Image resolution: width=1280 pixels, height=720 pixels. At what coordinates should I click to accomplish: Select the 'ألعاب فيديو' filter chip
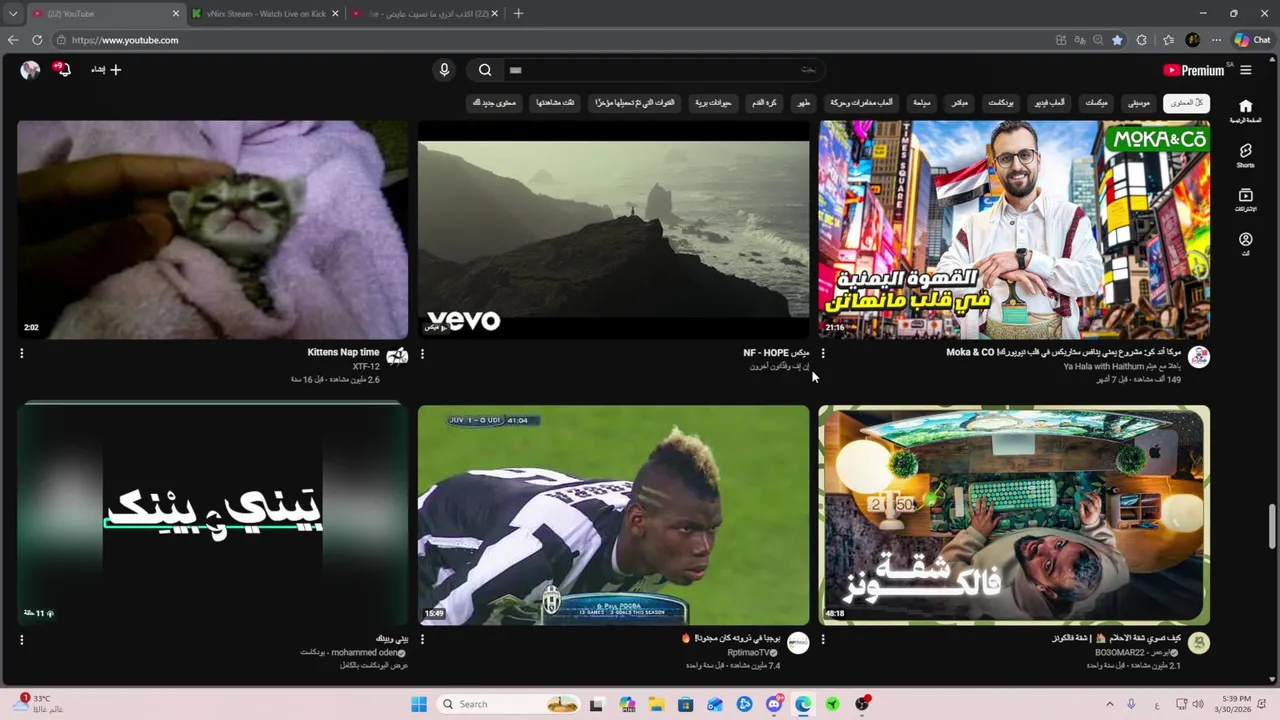coord(1049,103)
